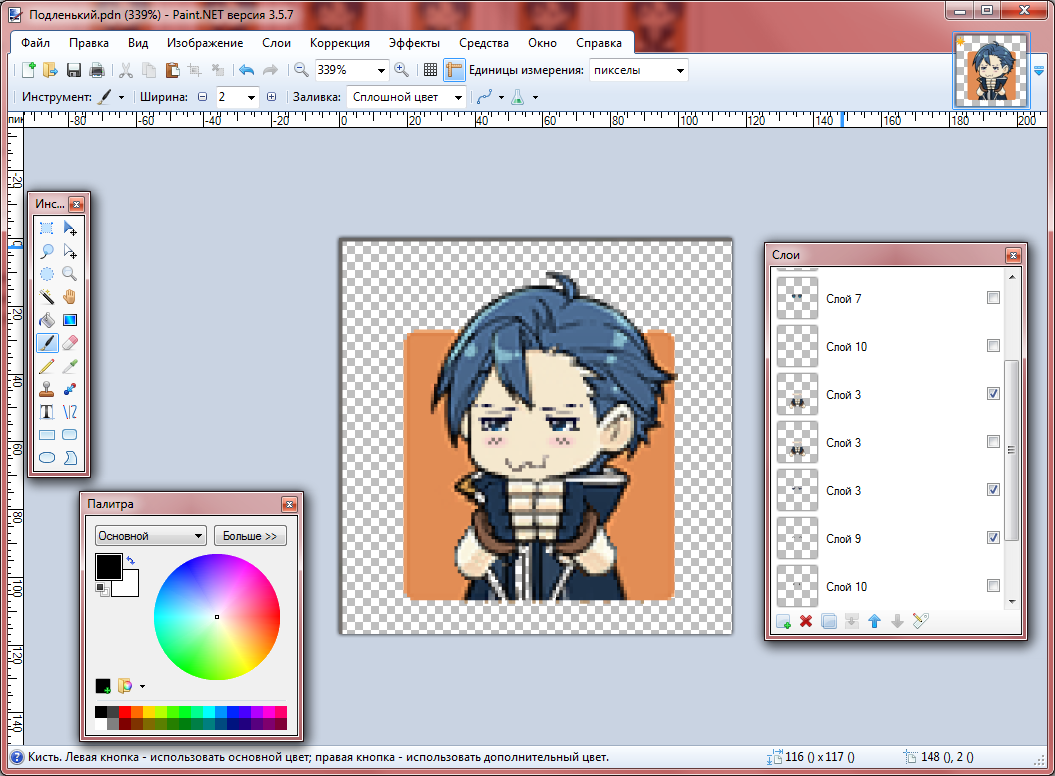Image resolution: width=1055 pixels, height=776 pixels.
Task: Pick a hue on the color wheel
Action: click(217, 616)
